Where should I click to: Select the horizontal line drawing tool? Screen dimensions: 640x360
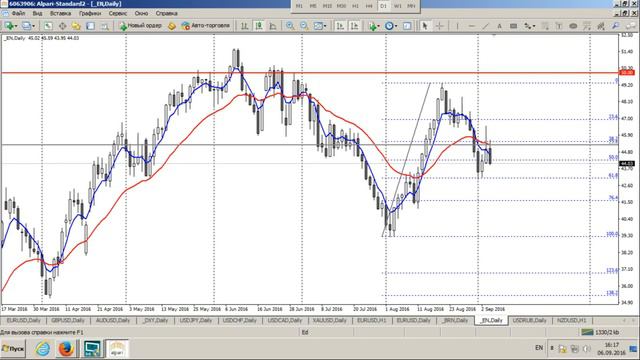pyautogui.click(x=471, y=26)
